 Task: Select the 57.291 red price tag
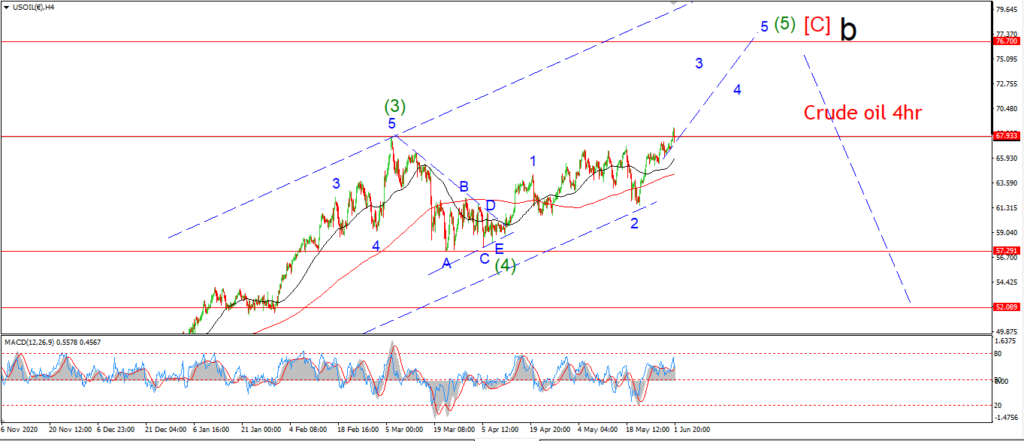click(1006, 251)
